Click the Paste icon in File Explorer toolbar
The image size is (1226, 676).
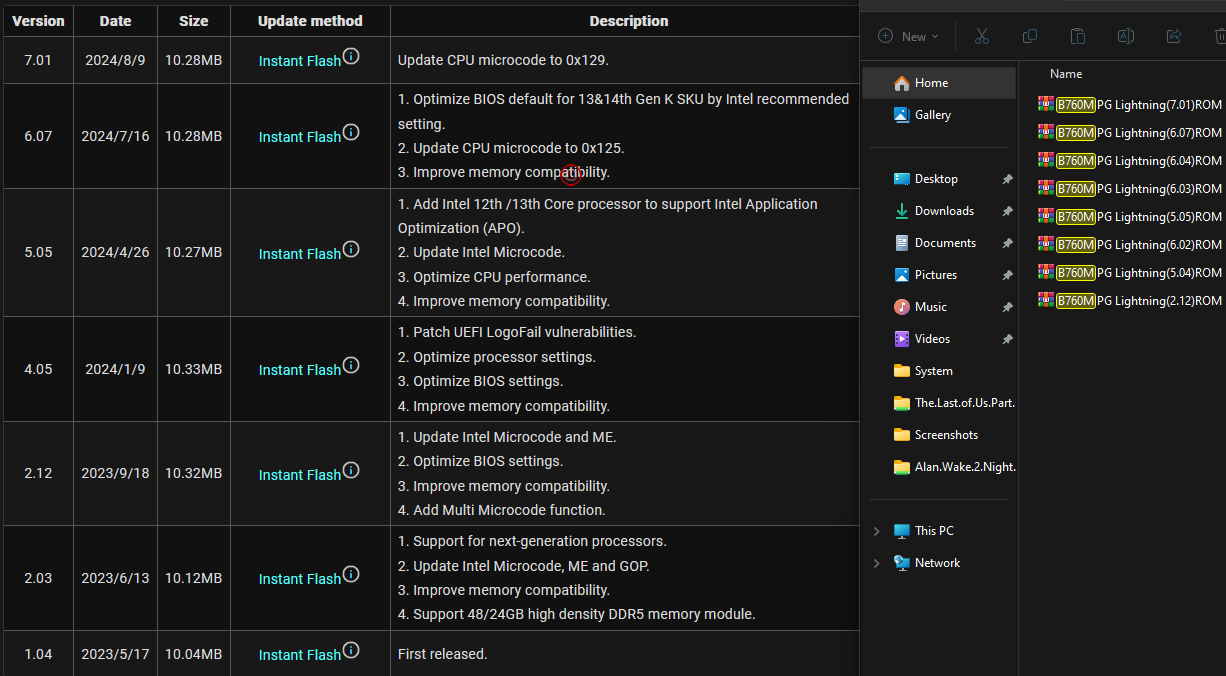pyautogui.click(x=1077, y=36)
